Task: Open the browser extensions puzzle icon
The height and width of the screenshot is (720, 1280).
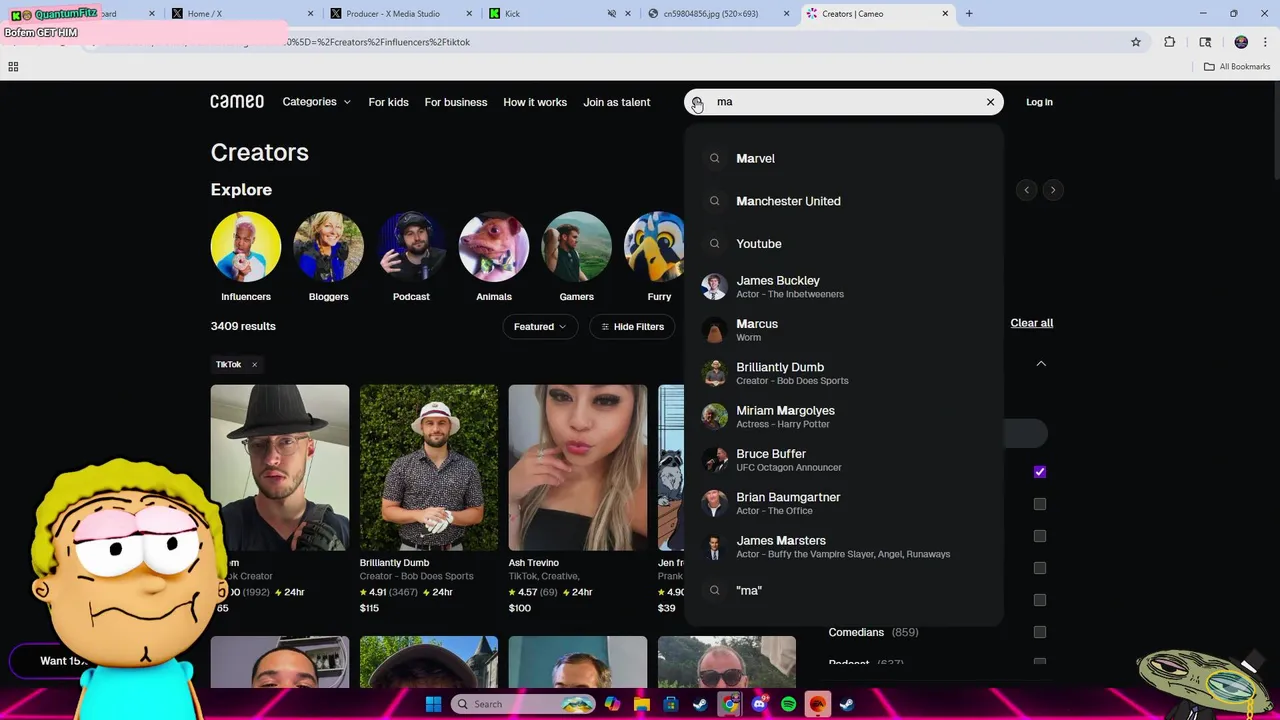Action: pyautogui.click(x=1169, y=42)
